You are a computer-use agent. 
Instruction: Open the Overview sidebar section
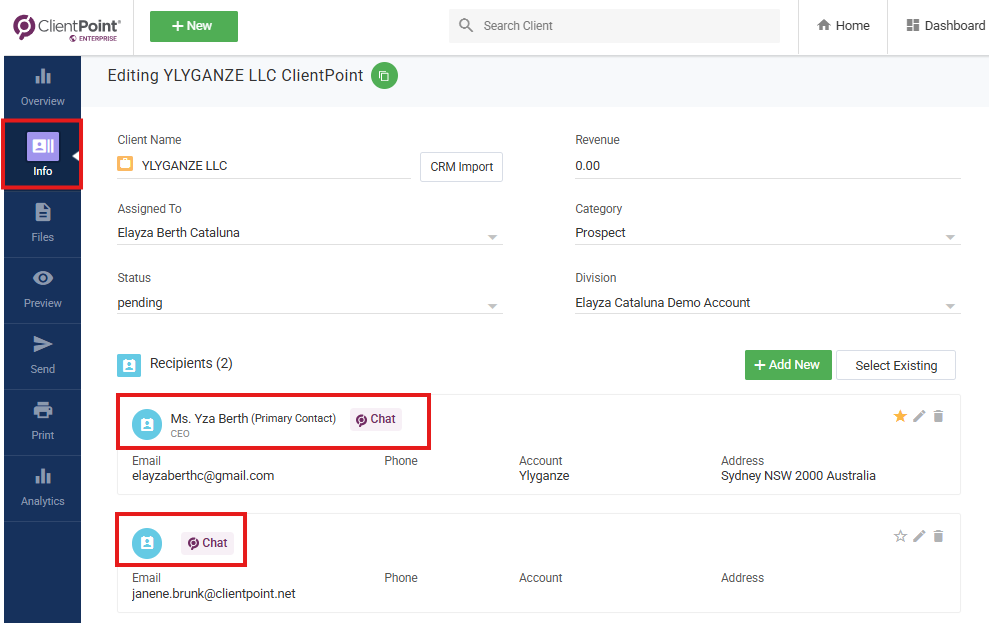tap(42, 88)
